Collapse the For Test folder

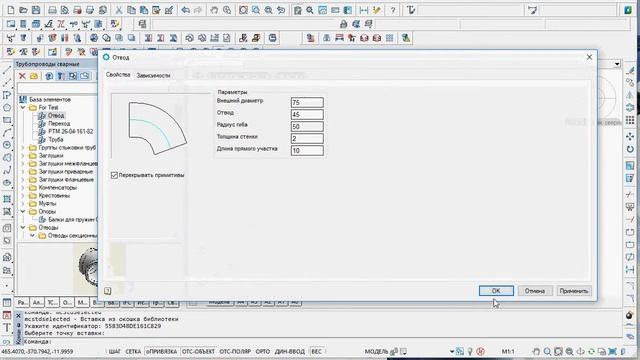23,107
